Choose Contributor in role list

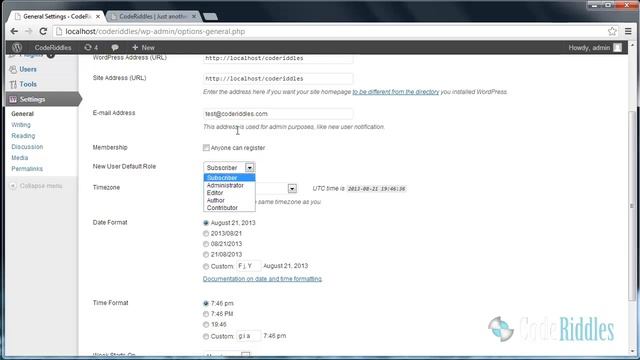click(x=229, y=208)
